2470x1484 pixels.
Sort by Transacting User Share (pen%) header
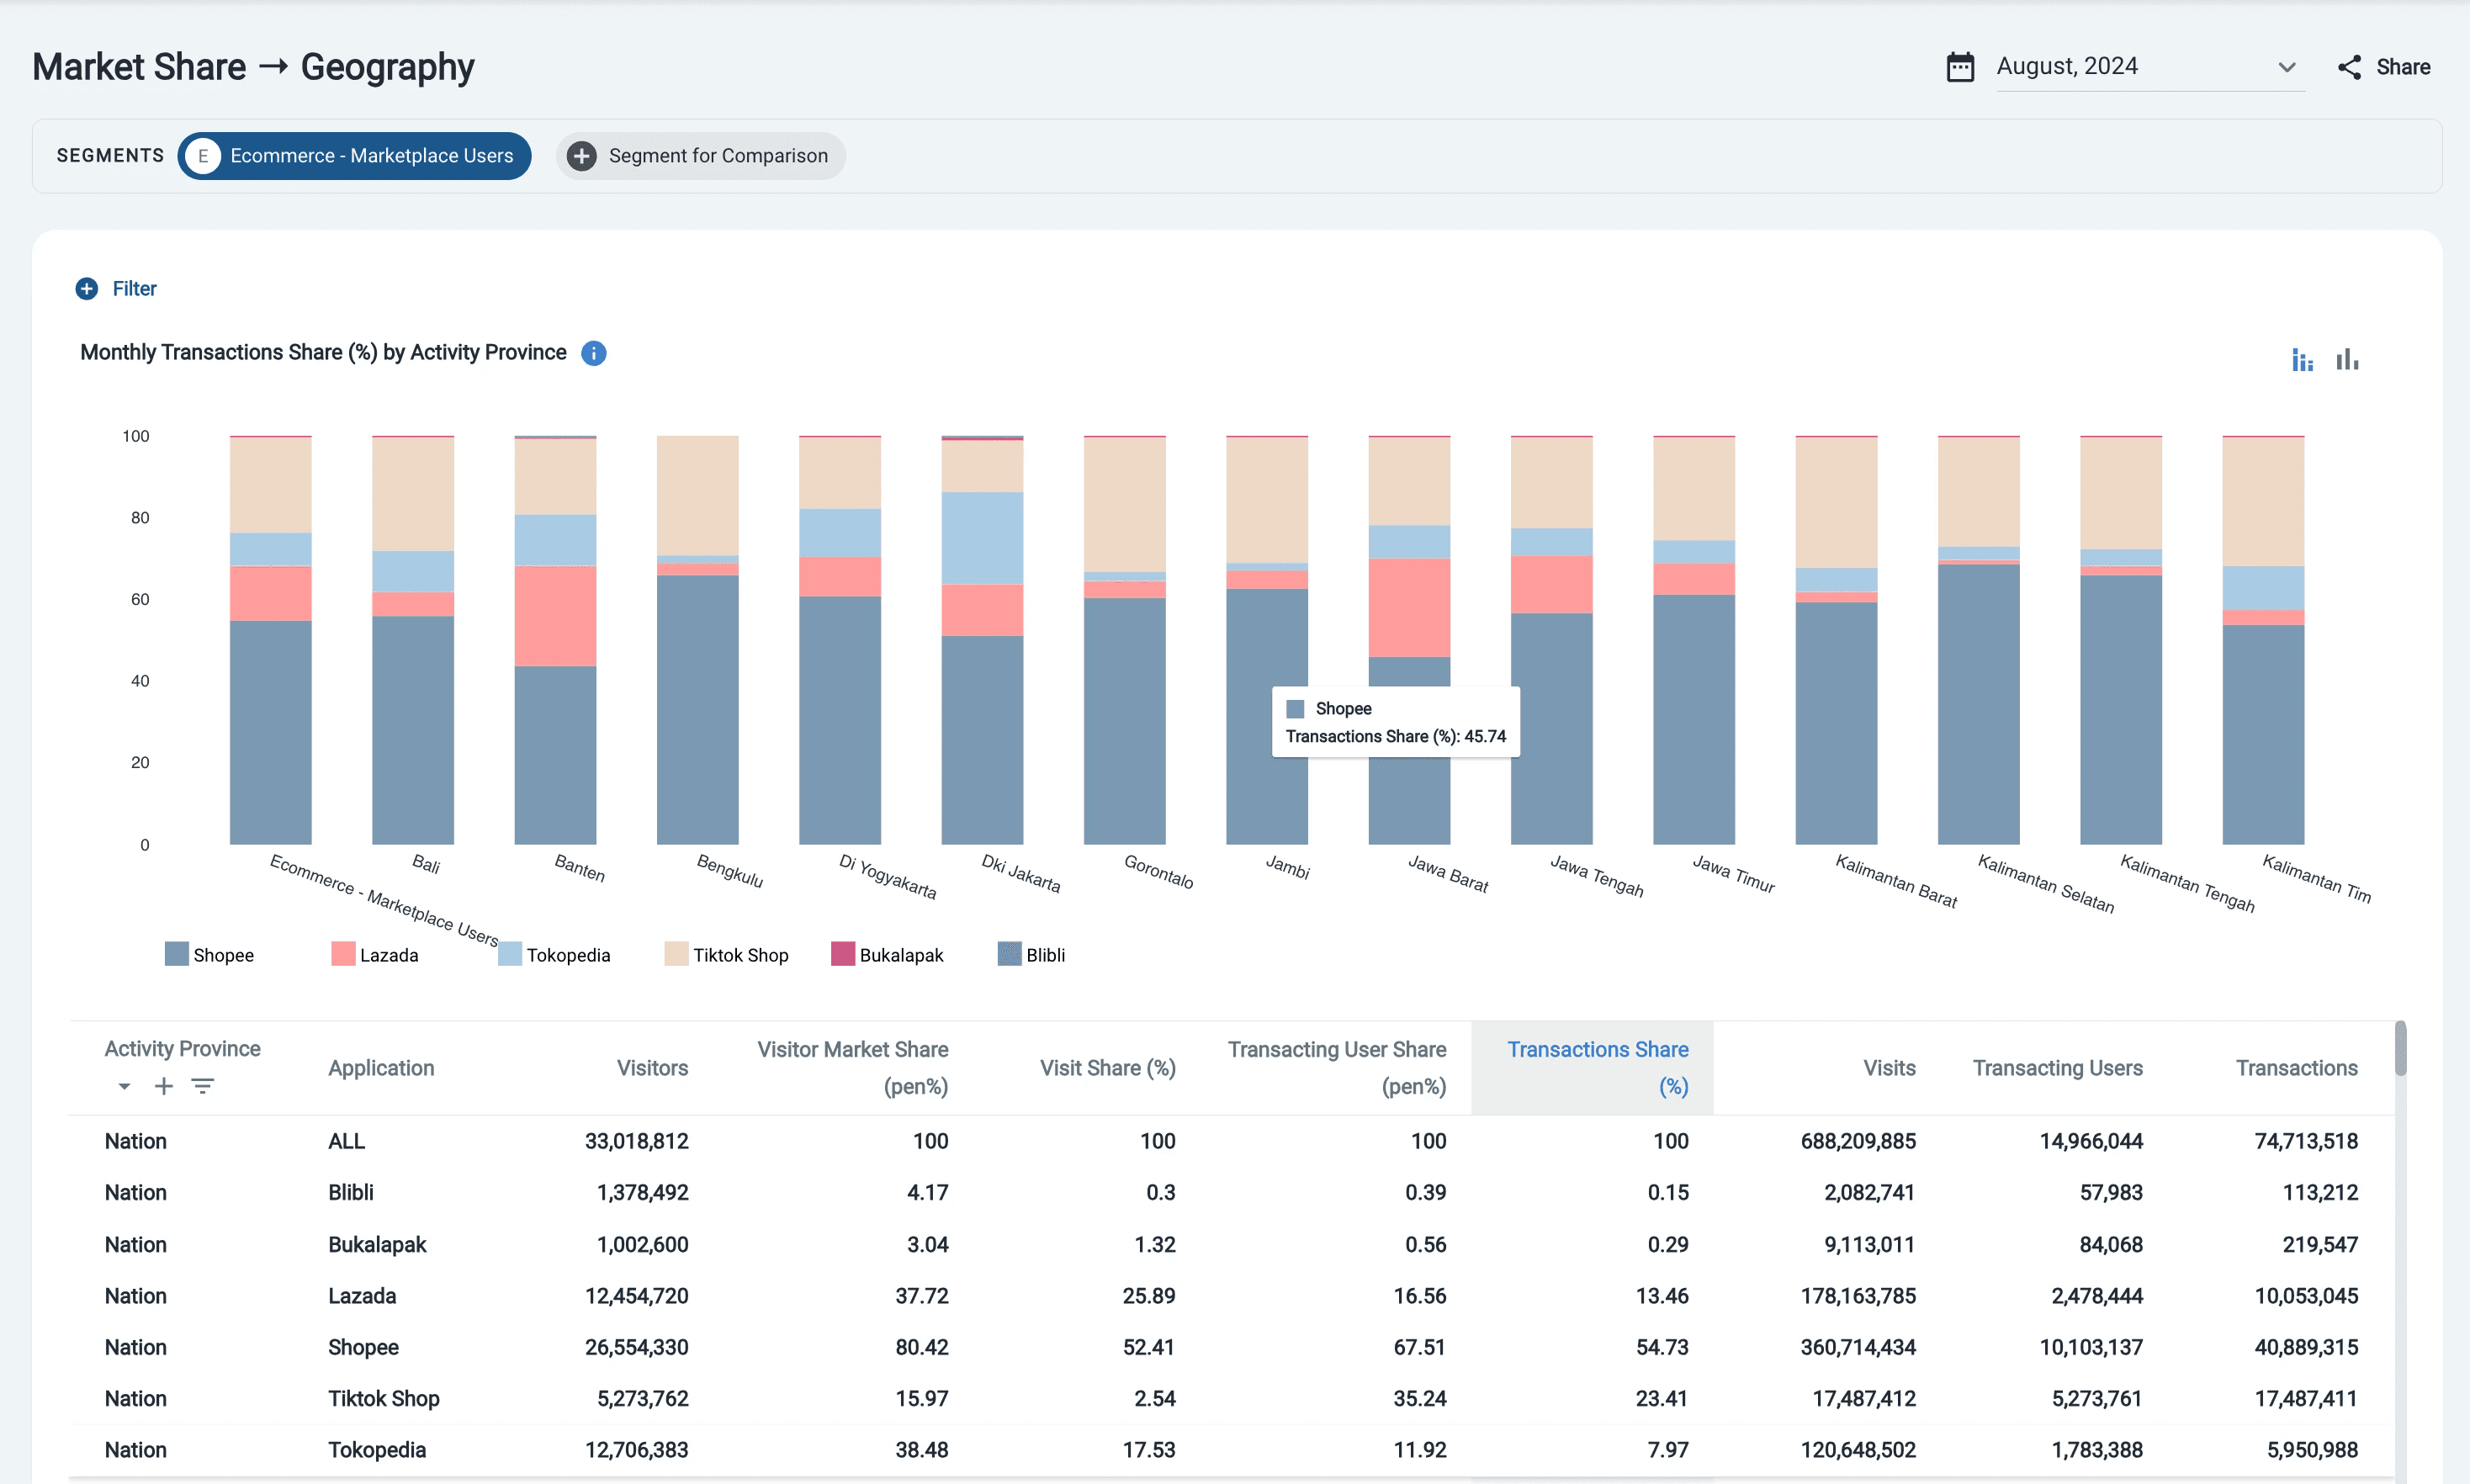(1337, 1068)
